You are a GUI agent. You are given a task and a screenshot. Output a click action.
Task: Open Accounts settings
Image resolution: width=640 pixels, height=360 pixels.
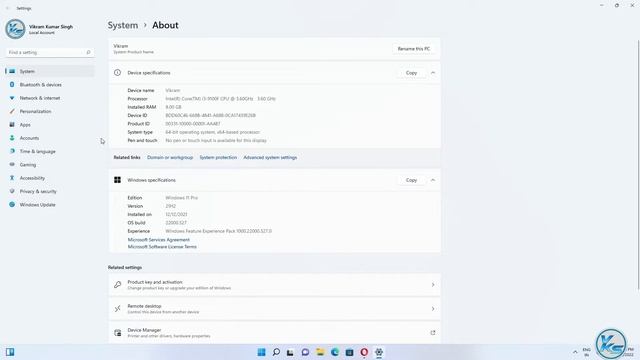click(x=50, y=138)
